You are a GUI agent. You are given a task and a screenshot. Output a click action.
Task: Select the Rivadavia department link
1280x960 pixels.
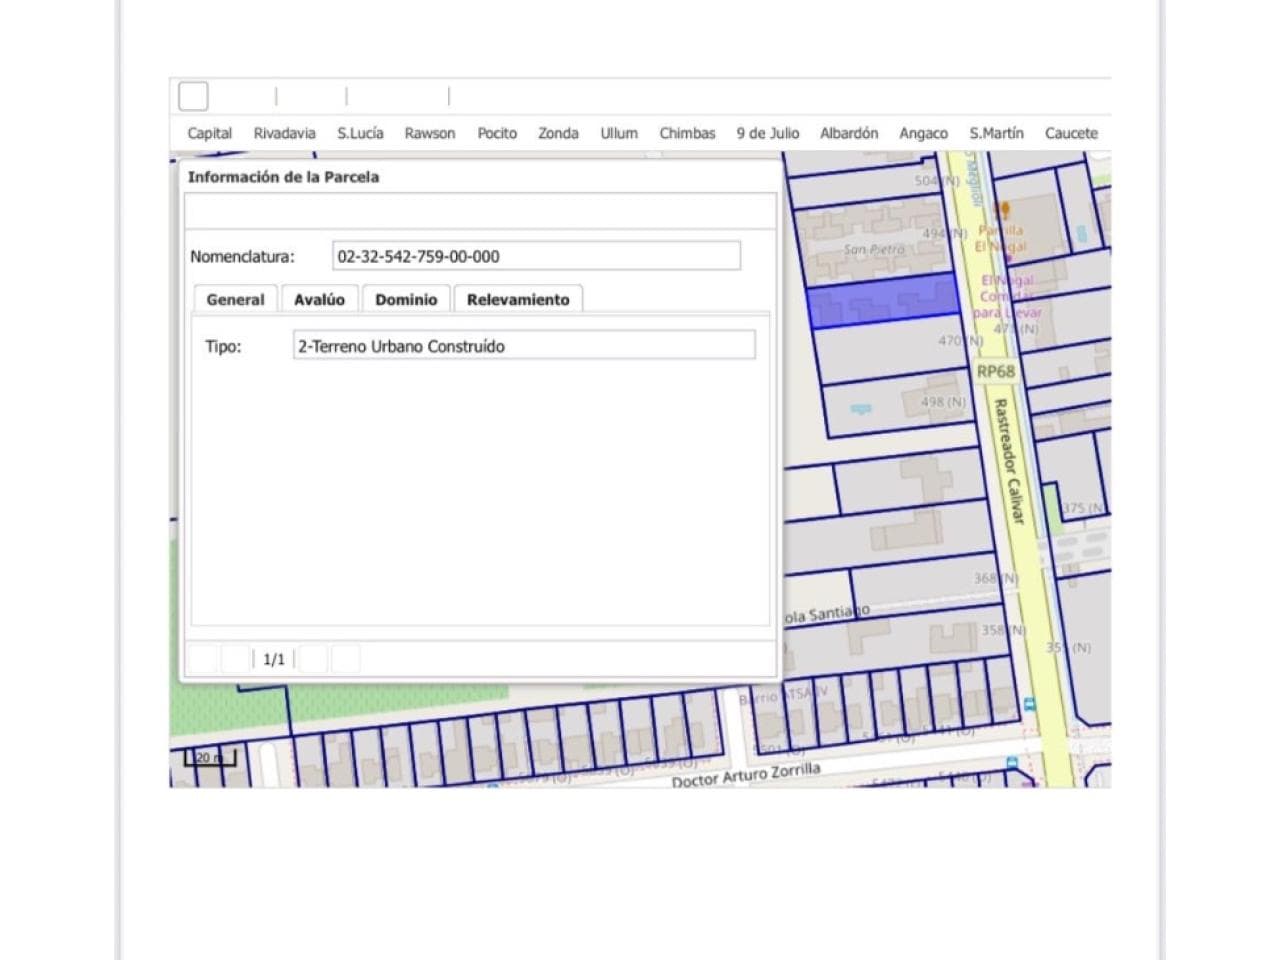point(284,133)
